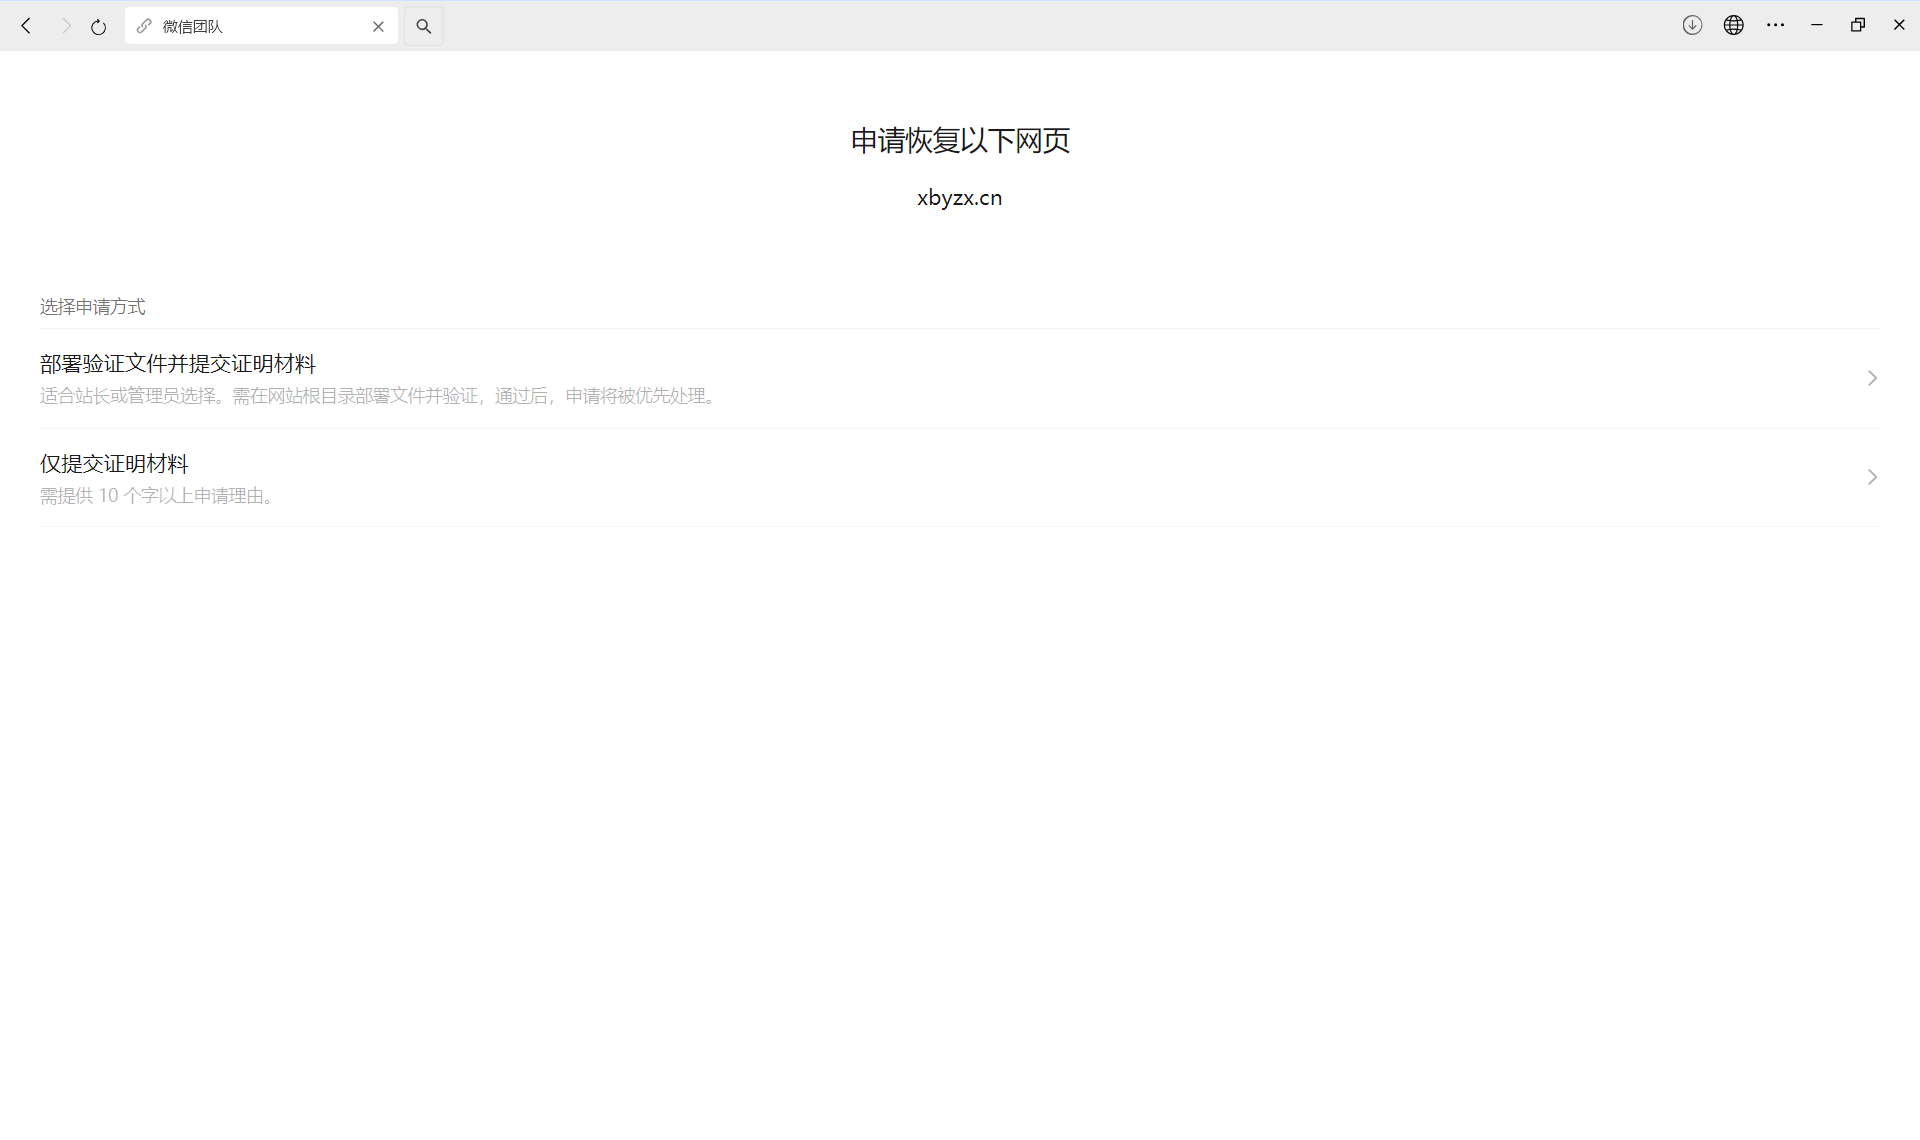
Task: Open the downloads icon
Action: pos(1692,25)
